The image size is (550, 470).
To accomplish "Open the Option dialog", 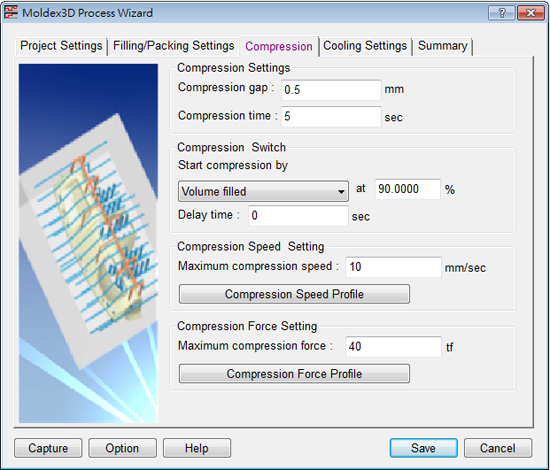I will (x=122, y=448).
